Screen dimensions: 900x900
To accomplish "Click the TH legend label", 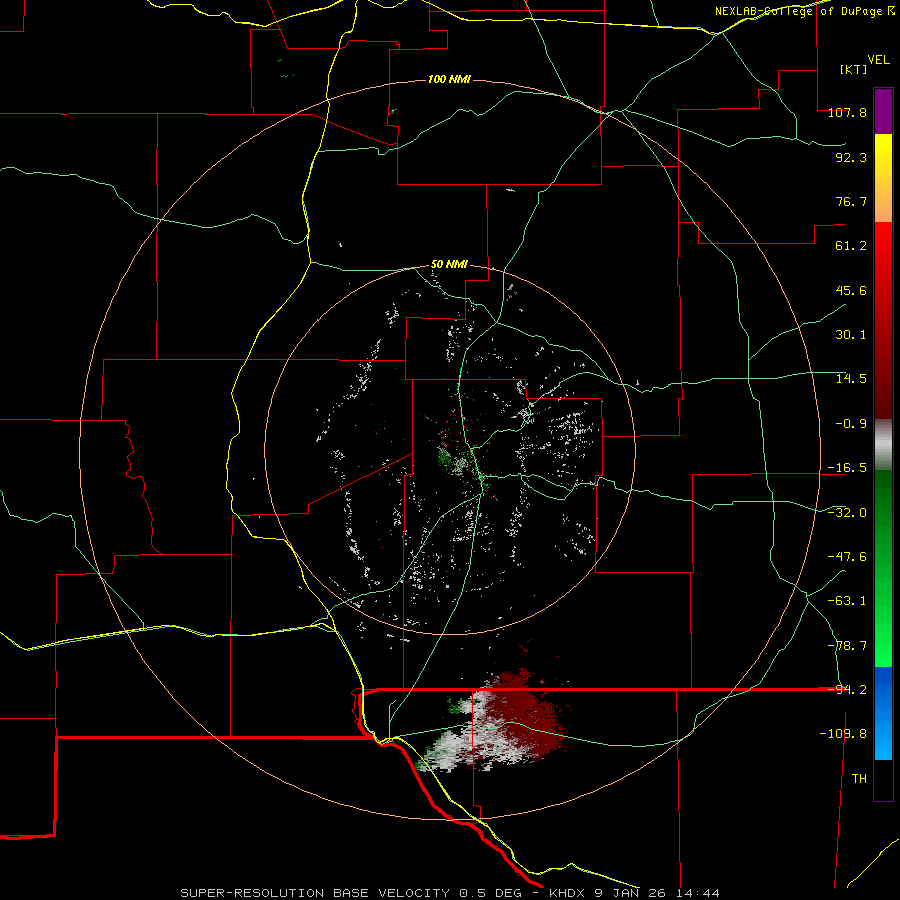I will coord(859,779).
